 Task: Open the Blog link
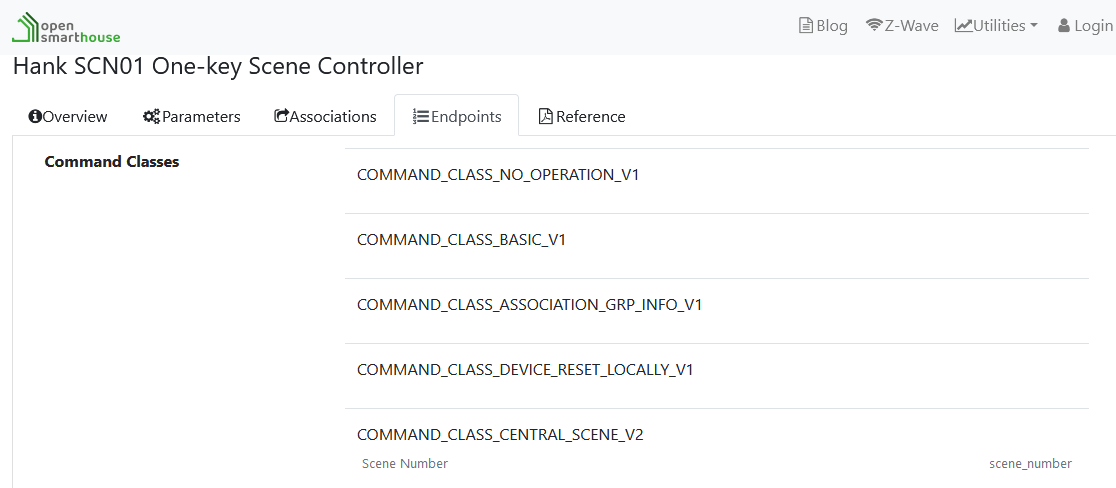tap(831, 26)
